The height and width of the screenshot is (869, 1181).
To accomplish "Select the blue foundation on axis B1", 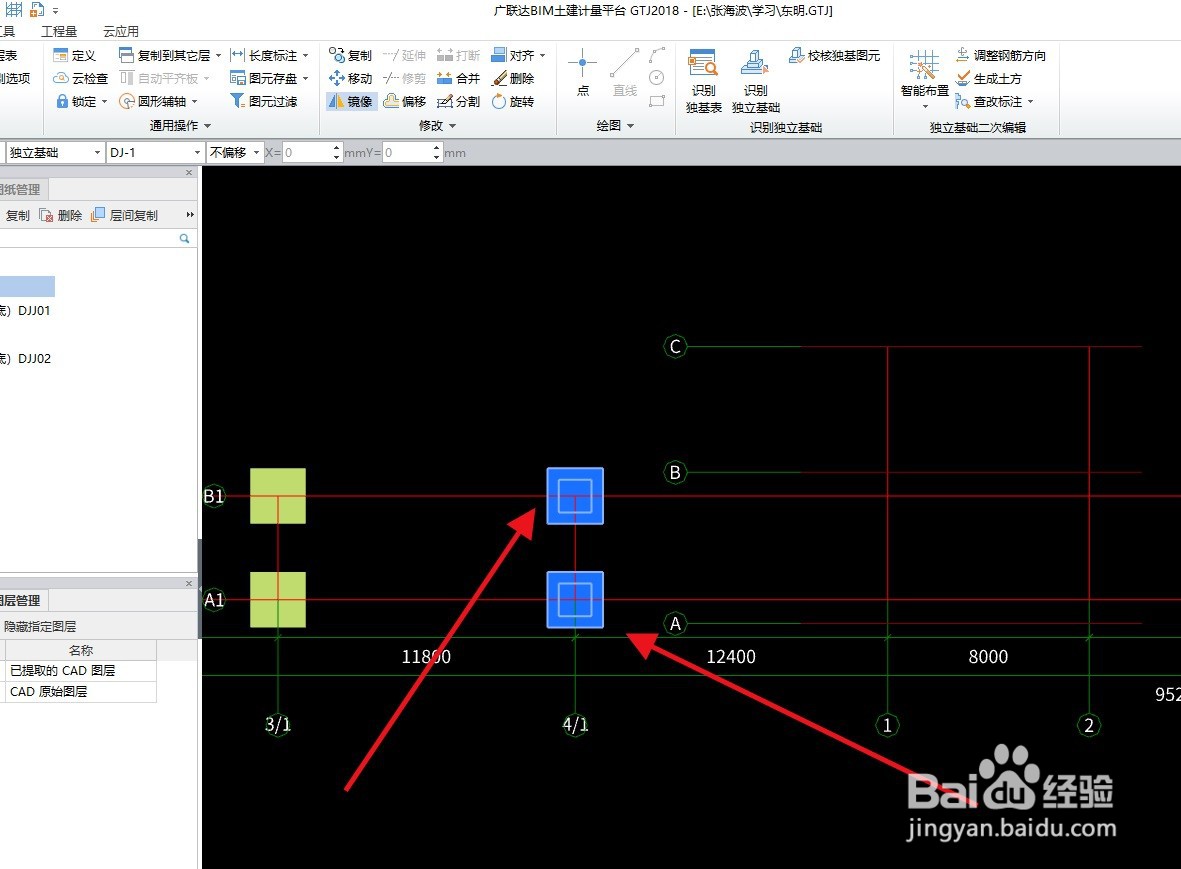I will click(x=575, y=496).
